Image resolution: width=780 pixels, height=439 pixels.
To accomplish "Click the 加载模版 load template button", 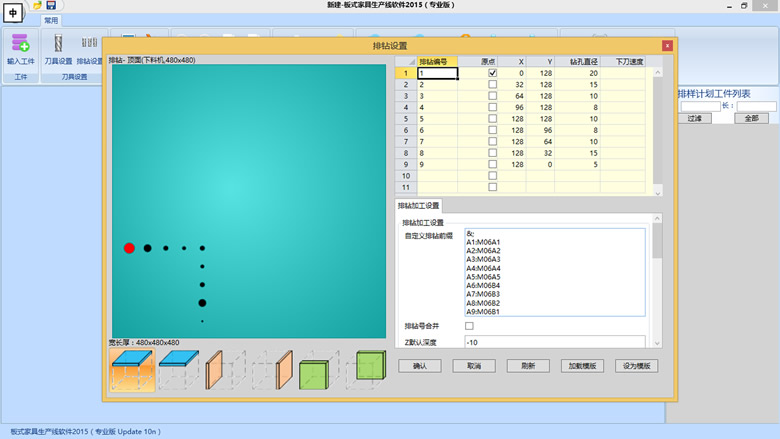I will click(583, 366).
